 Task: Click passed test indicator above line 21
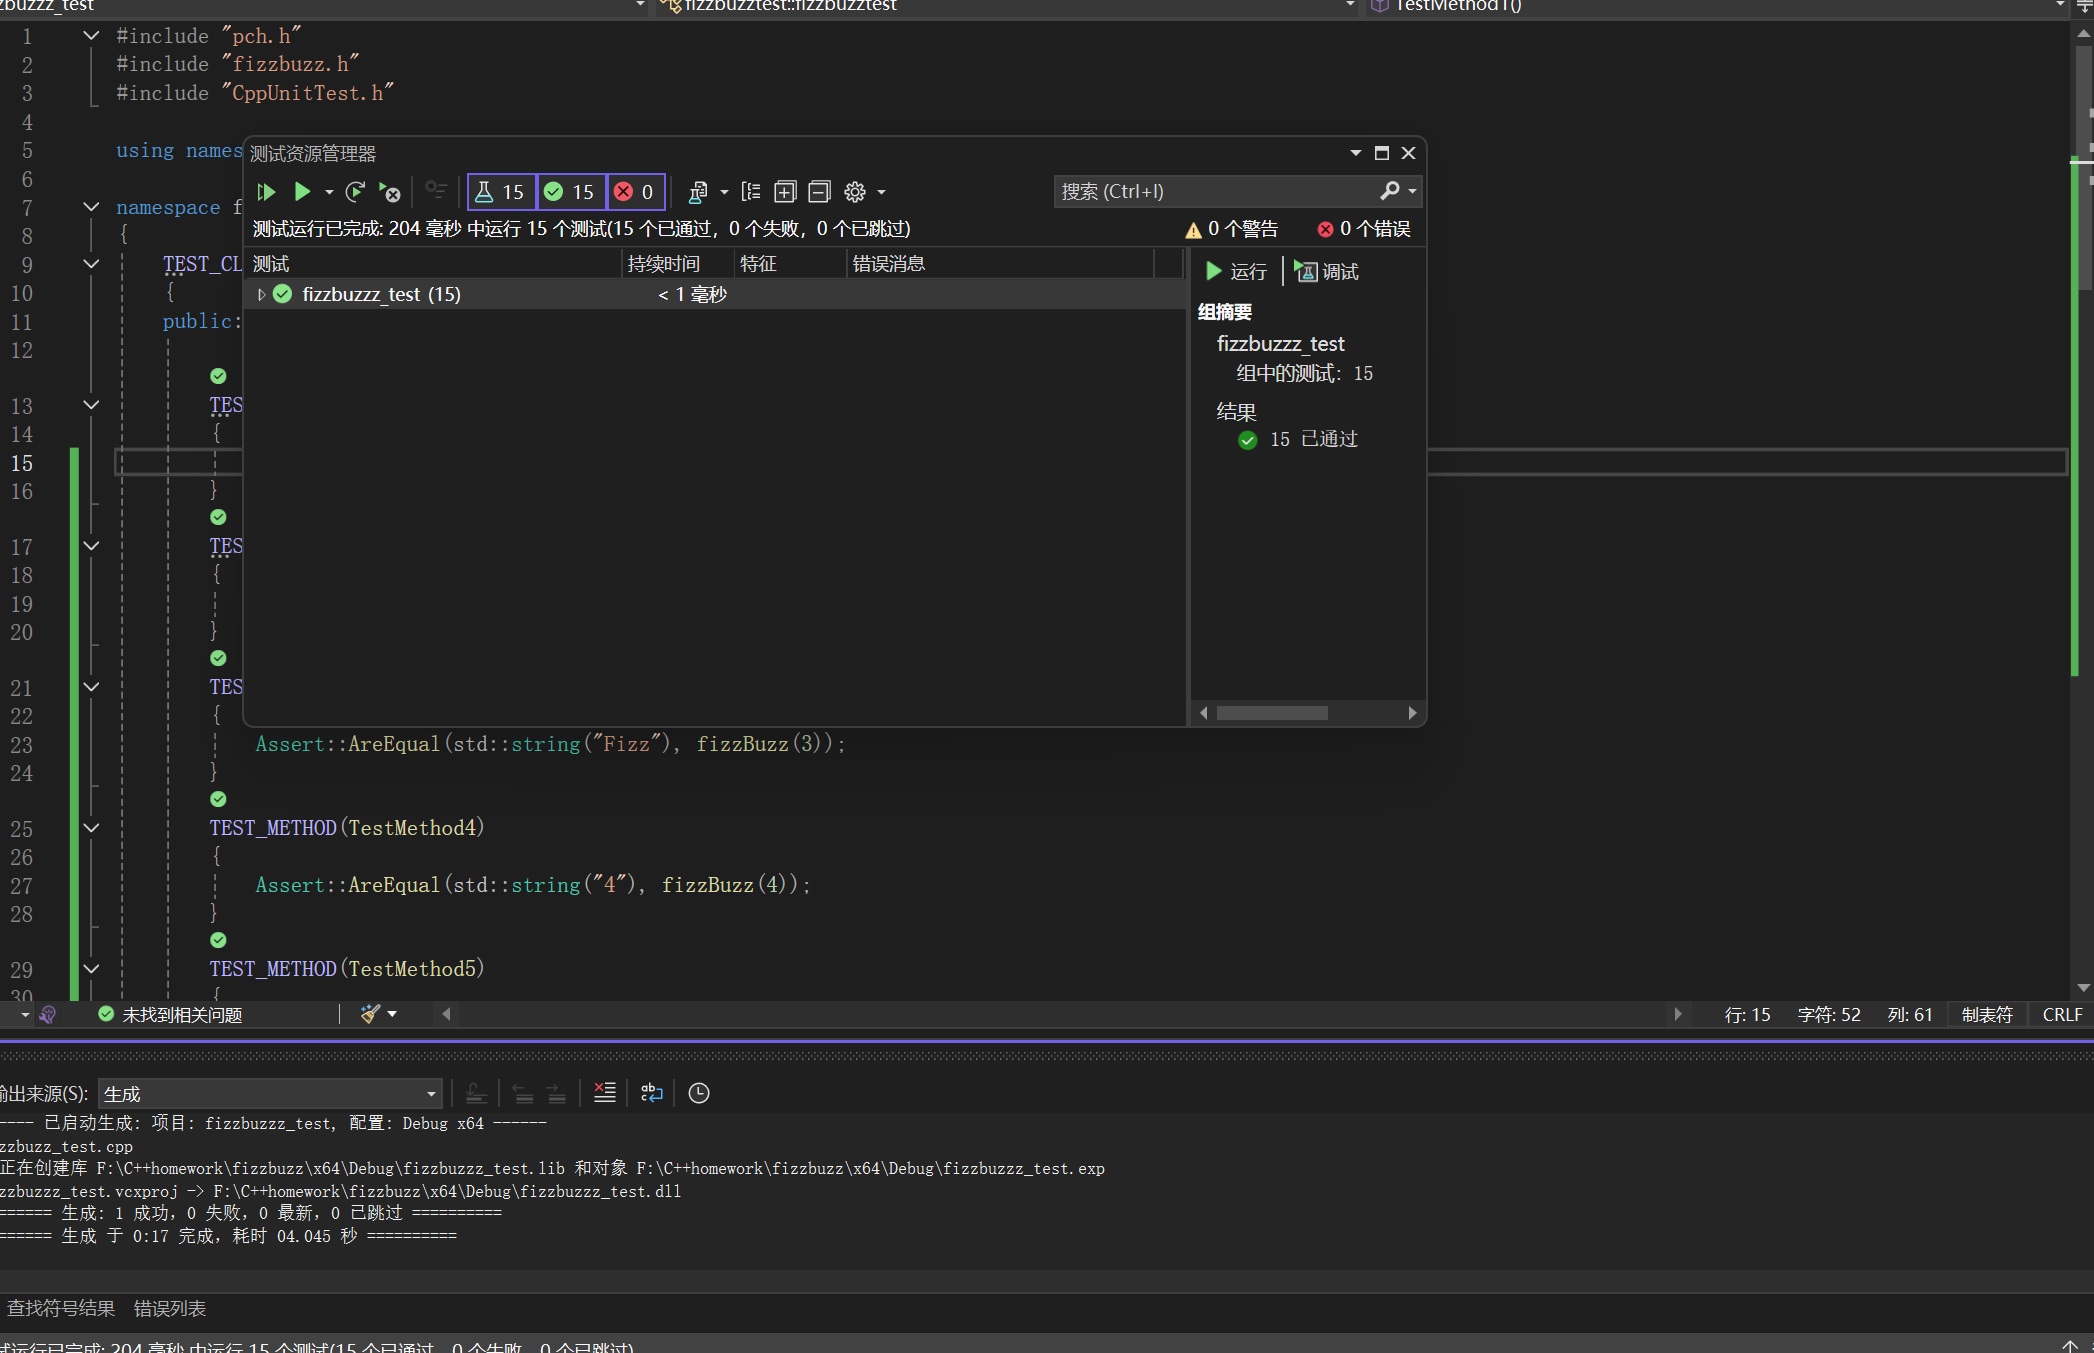click(218, 658)
